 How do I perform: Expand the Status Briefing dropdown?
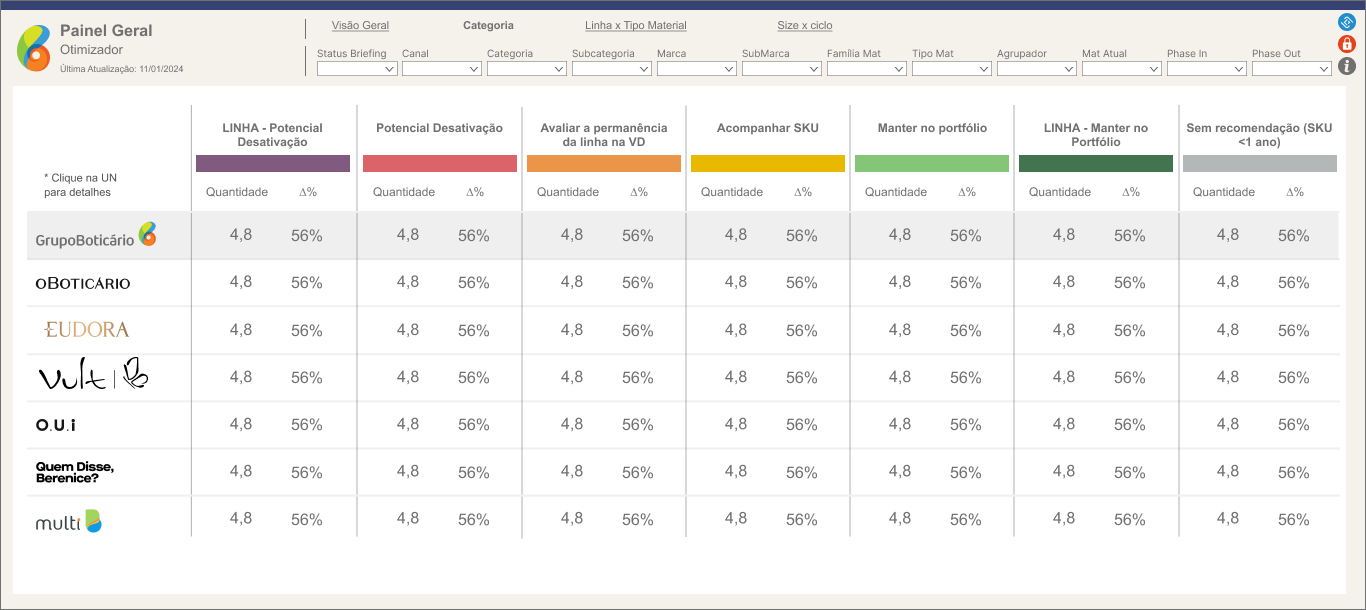click(x=357, y=69)
